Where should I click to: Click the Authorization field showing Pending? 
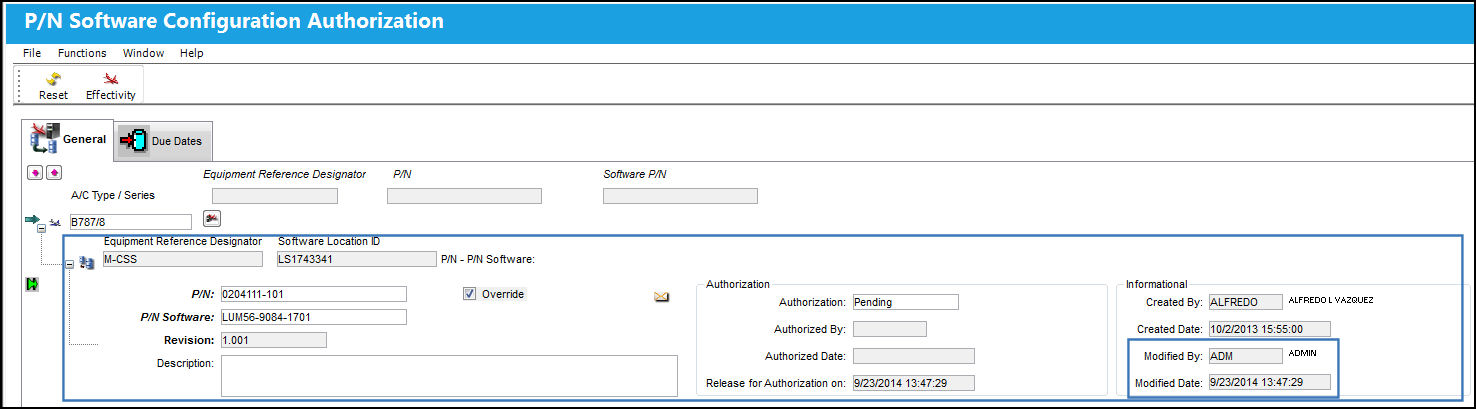905,302
